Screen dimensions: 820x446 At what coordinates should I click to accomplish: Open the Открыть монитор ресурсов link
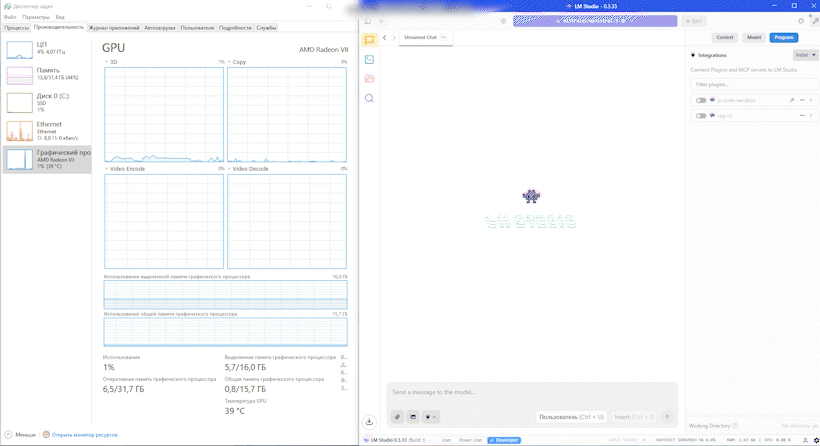coord(85,435)
